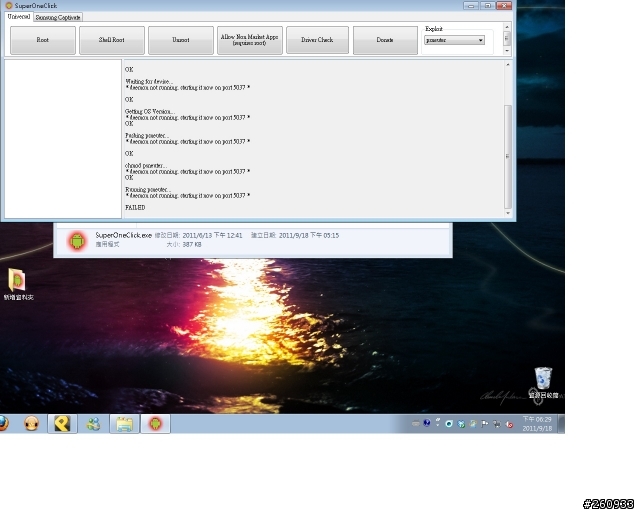Click the log scrollbar up arrow
The width and height of the screenshot is (640, 512).
[x=508, y=65]
